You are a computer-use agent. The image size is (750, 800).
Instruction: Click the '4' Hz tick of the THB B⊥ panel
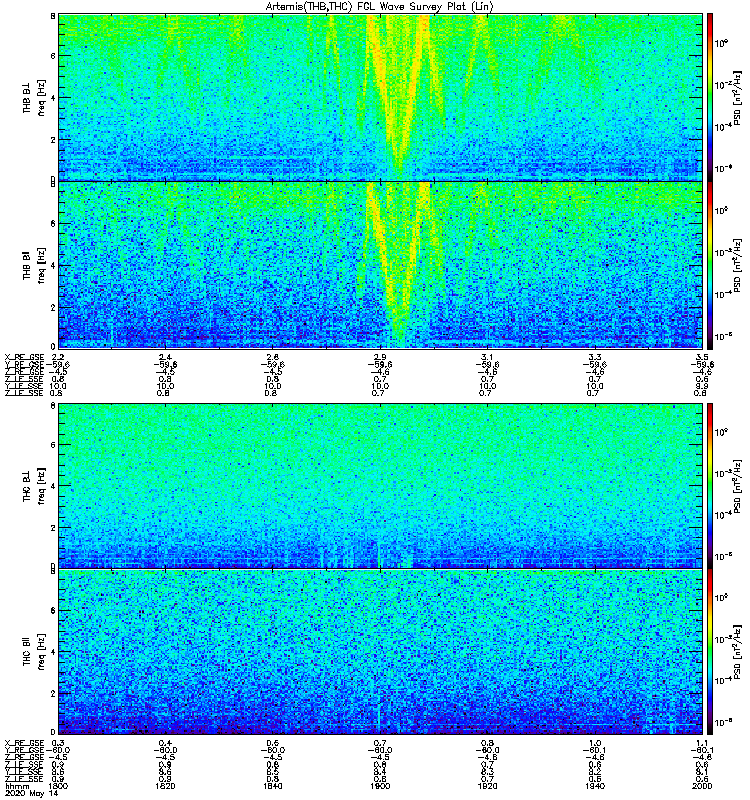point(53,97)
